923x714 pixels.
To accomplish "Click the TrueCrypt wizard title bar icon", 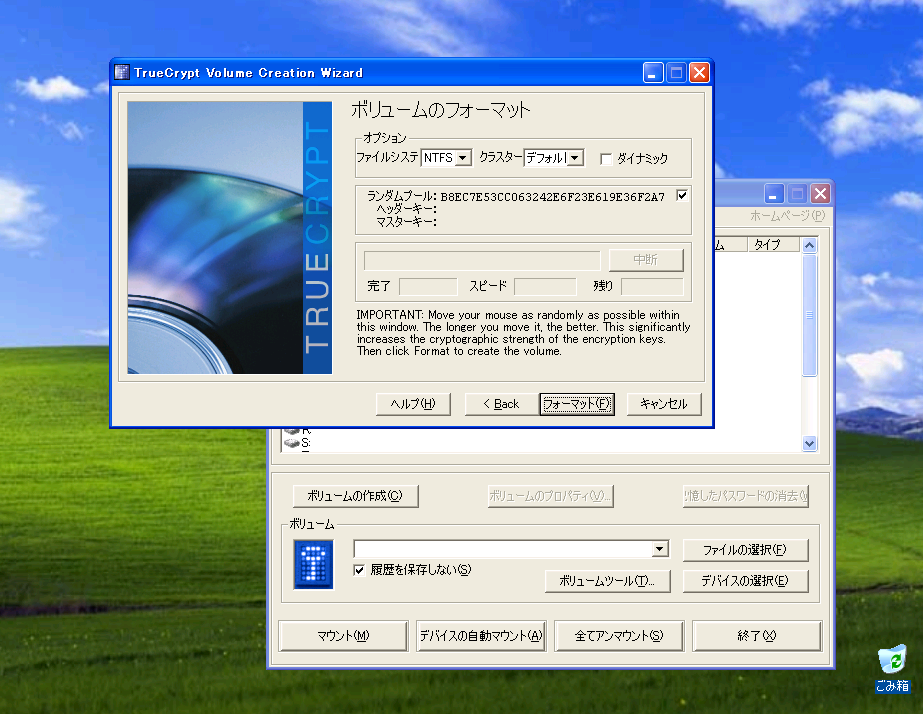I will tap(122, 72).
